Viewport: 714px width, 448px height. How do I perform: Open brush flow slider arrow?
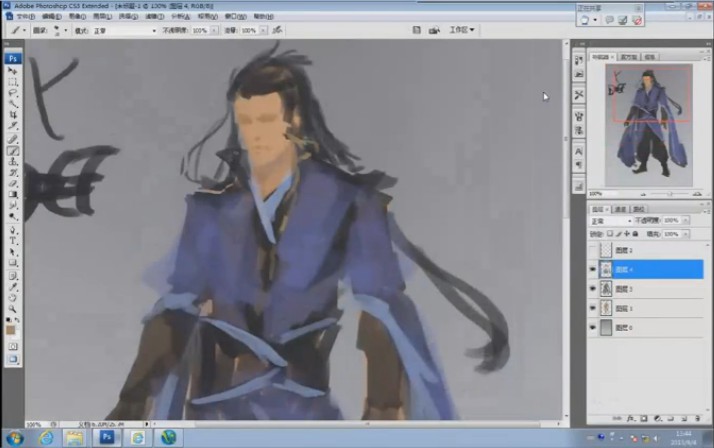click(x=263, y=31)
